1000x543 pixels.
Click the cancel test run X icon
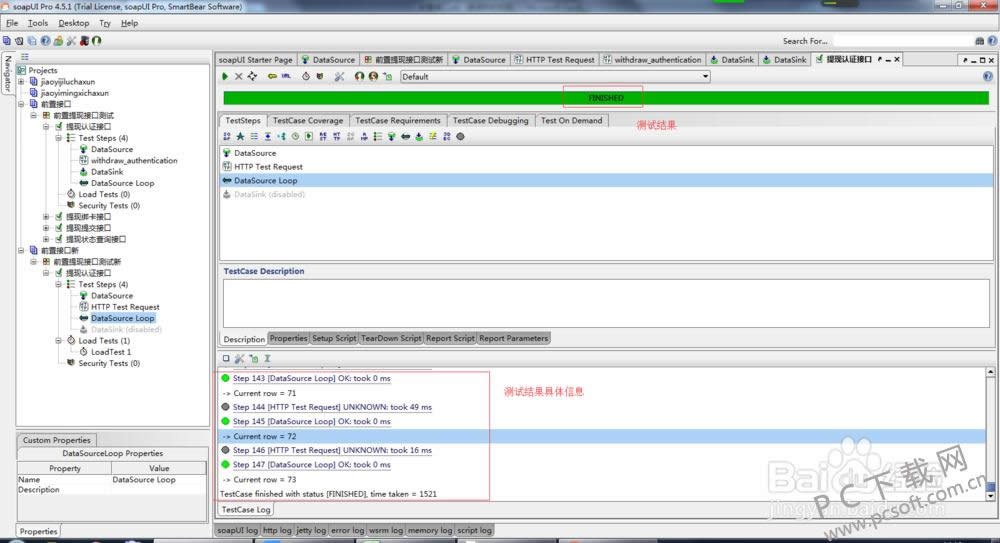[238, 76]
